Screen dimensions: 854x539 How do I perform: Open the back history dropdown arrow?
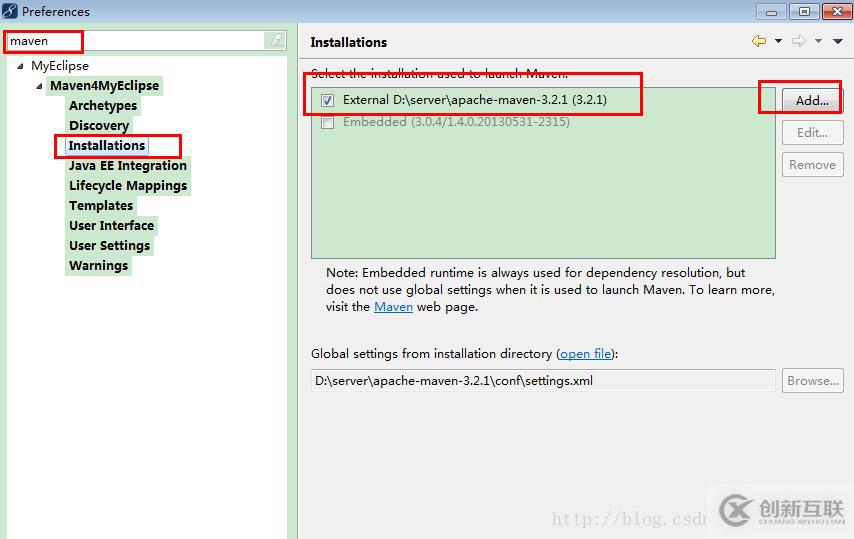(x=778, y=41)
